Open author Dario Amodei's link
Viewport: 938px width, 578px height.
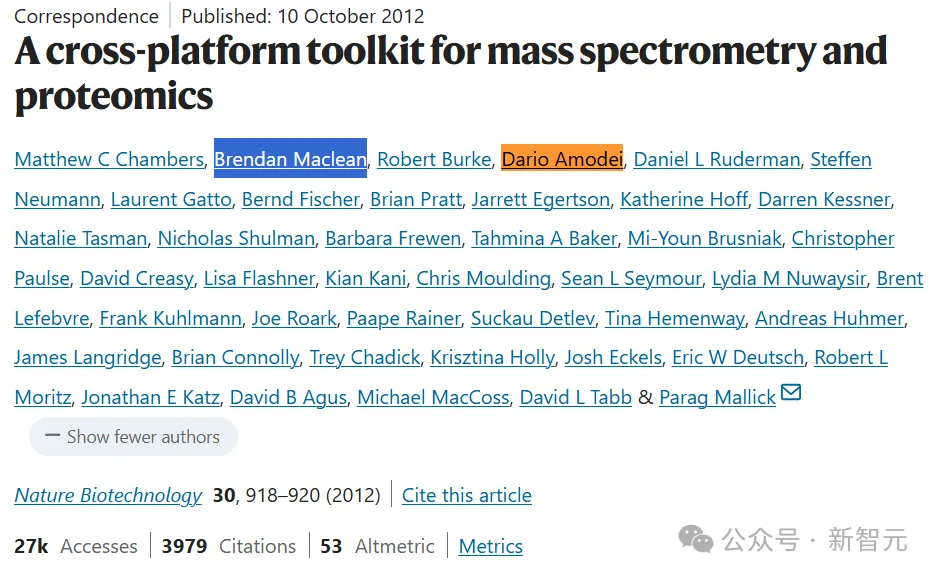tap(562, 159)
